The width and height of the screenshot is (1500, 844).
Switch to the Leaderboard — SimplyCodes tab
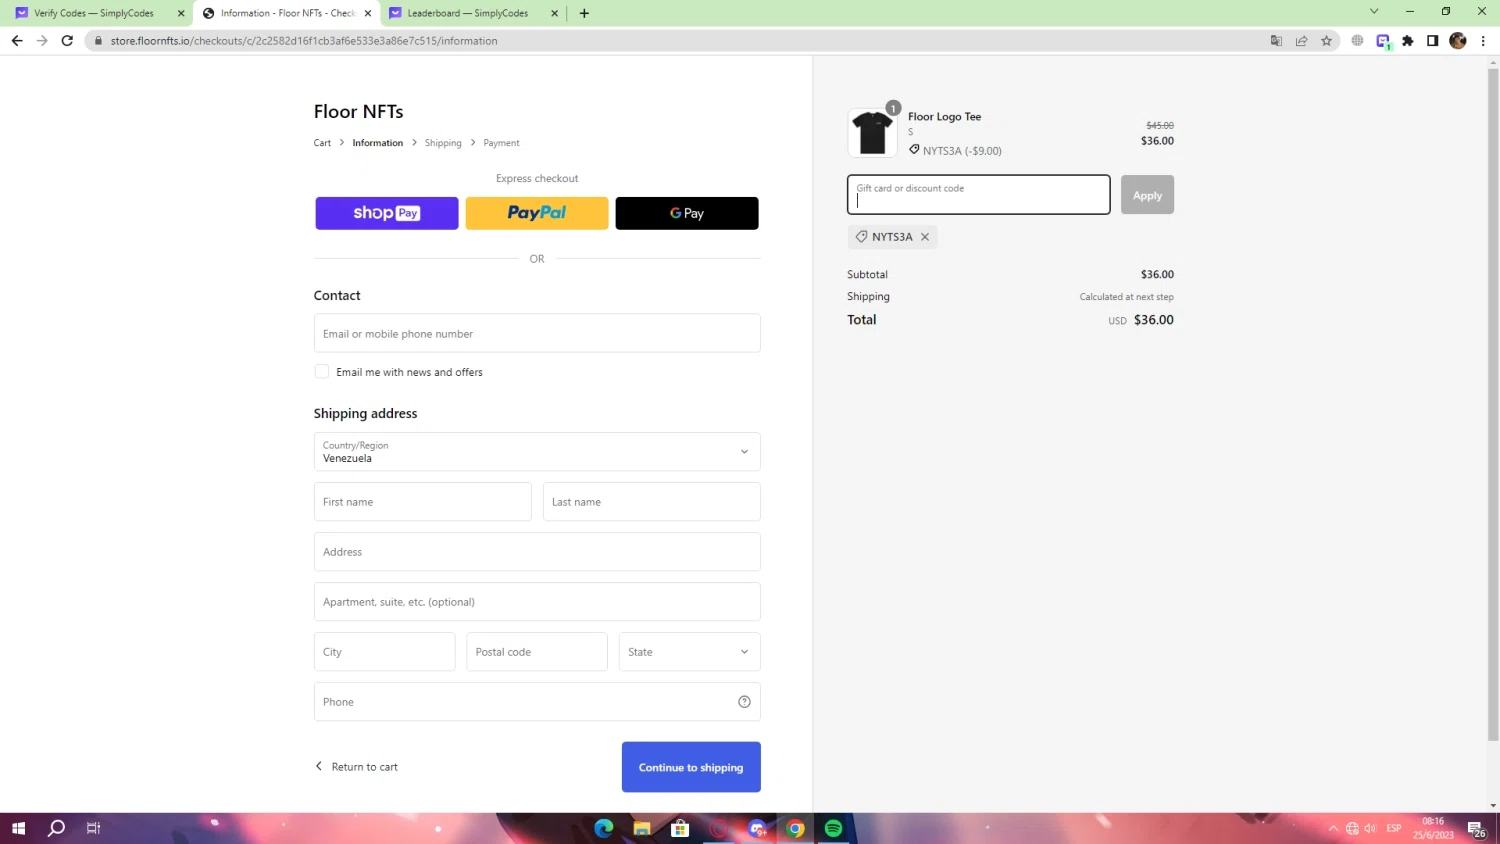click(467, 13)
